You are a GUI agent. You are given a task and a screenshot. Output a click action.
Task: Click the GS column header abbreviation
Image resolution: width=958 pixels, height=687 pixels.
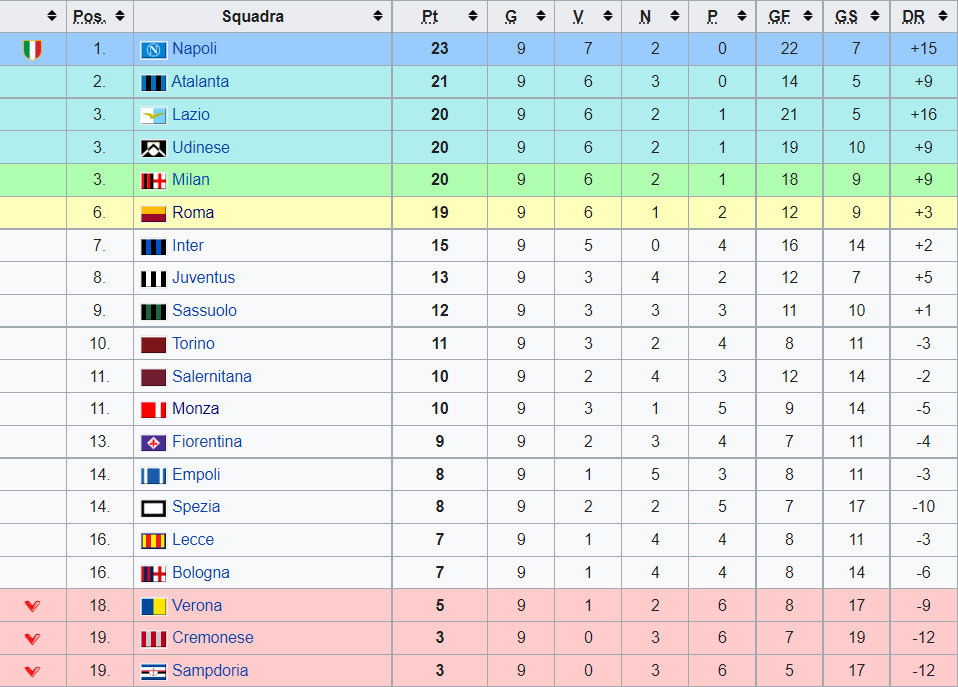(x=846, y=17)
